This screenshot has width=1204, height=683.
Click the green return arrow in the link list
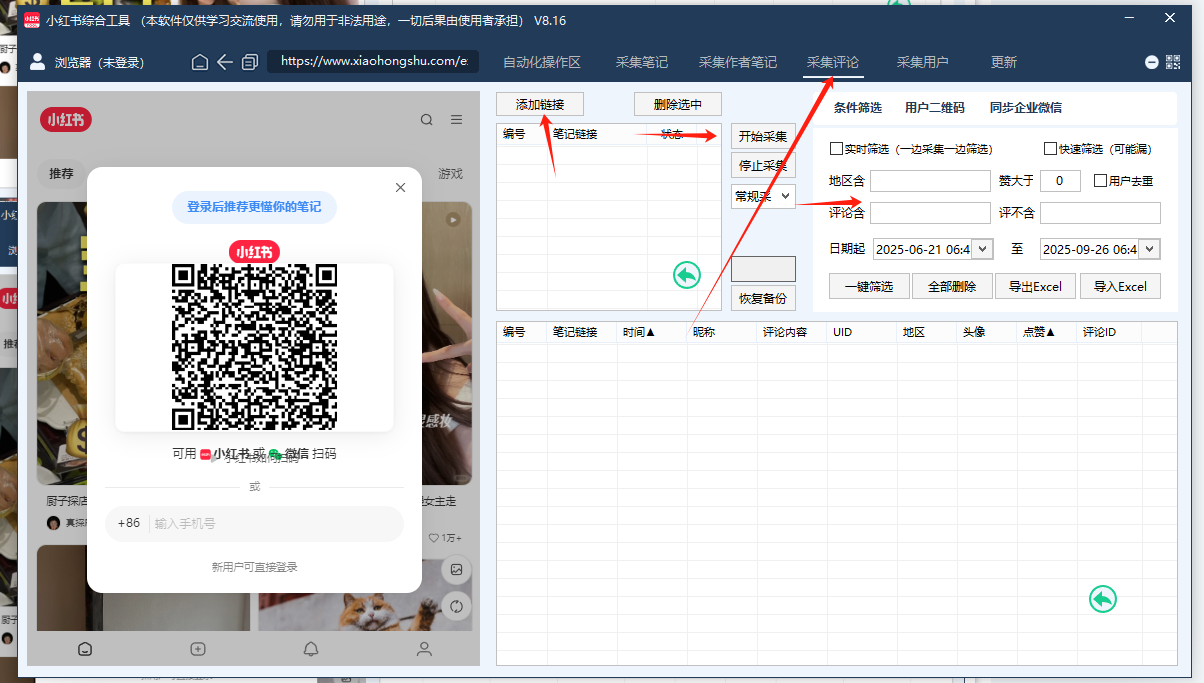(x=687, y=275)
